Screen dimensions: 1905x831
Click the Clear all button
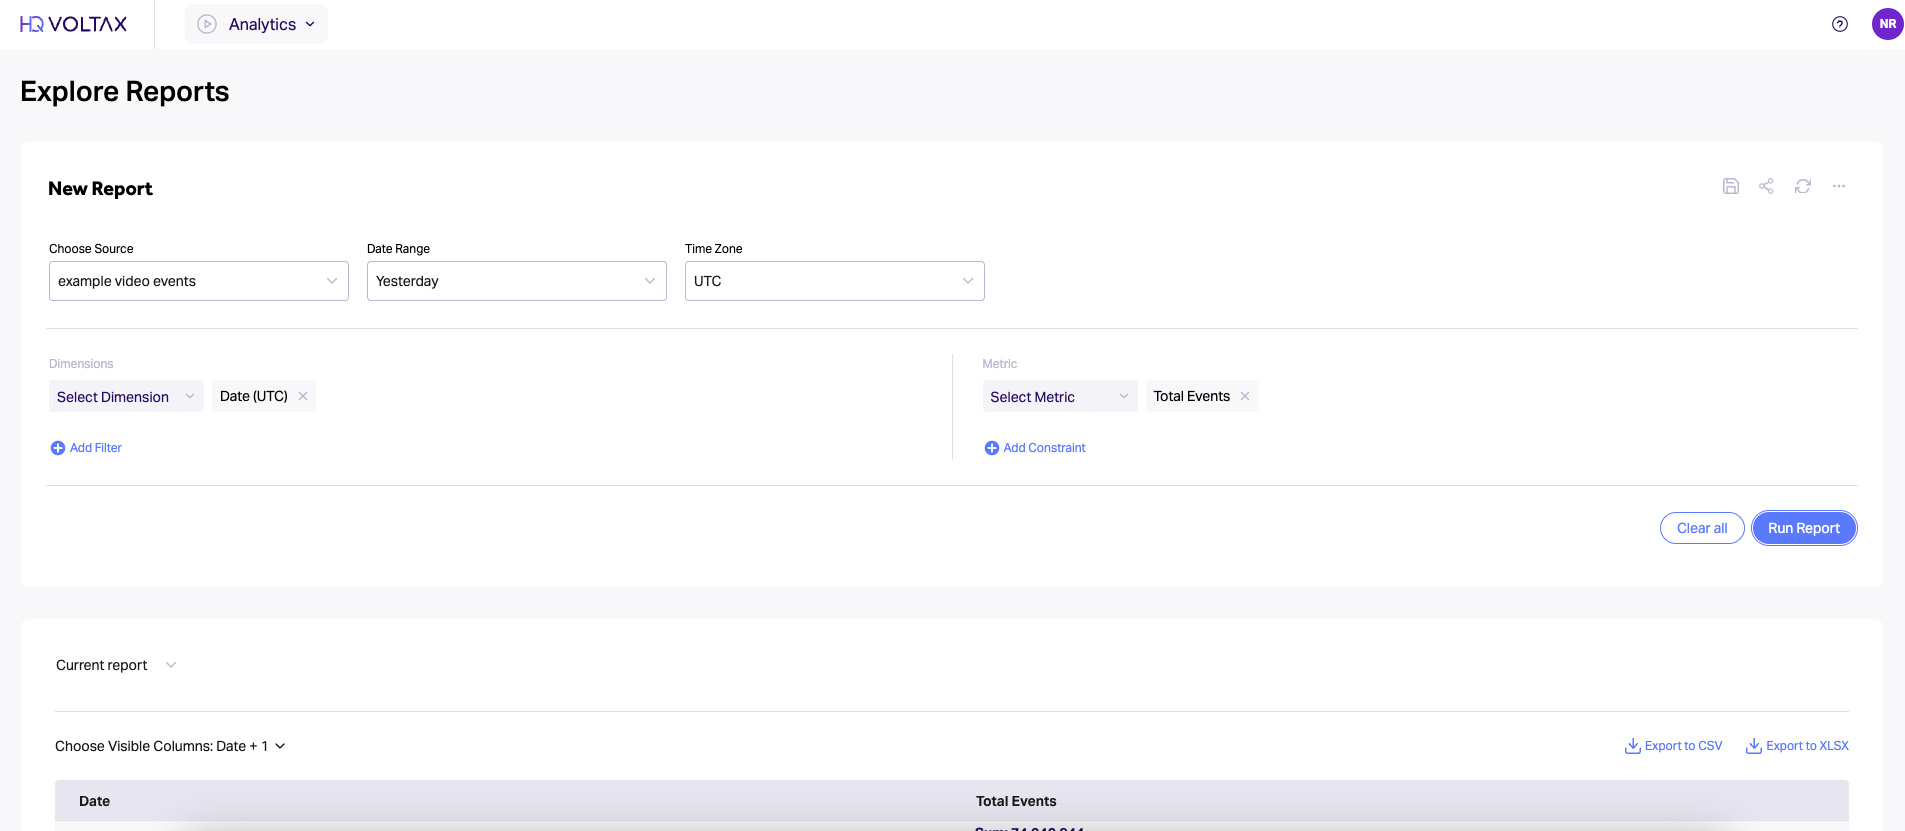tap(1702, 528)
